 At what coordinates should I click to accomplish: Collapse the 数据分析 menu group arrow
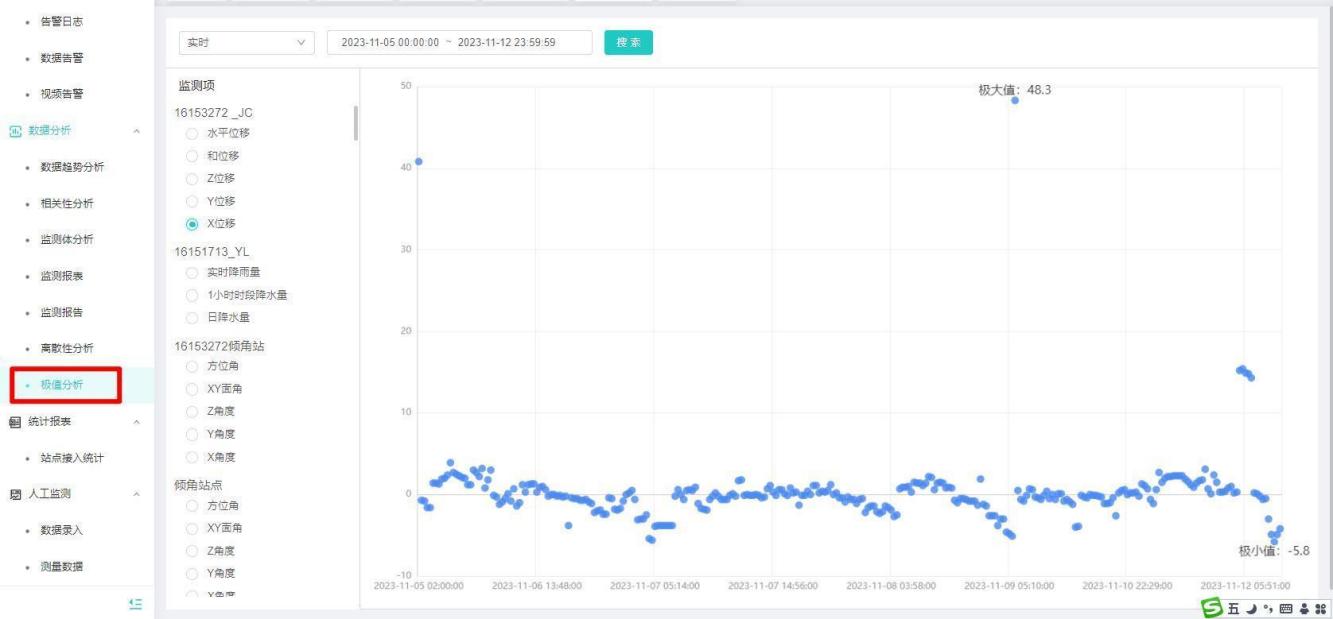click(136, 131)
